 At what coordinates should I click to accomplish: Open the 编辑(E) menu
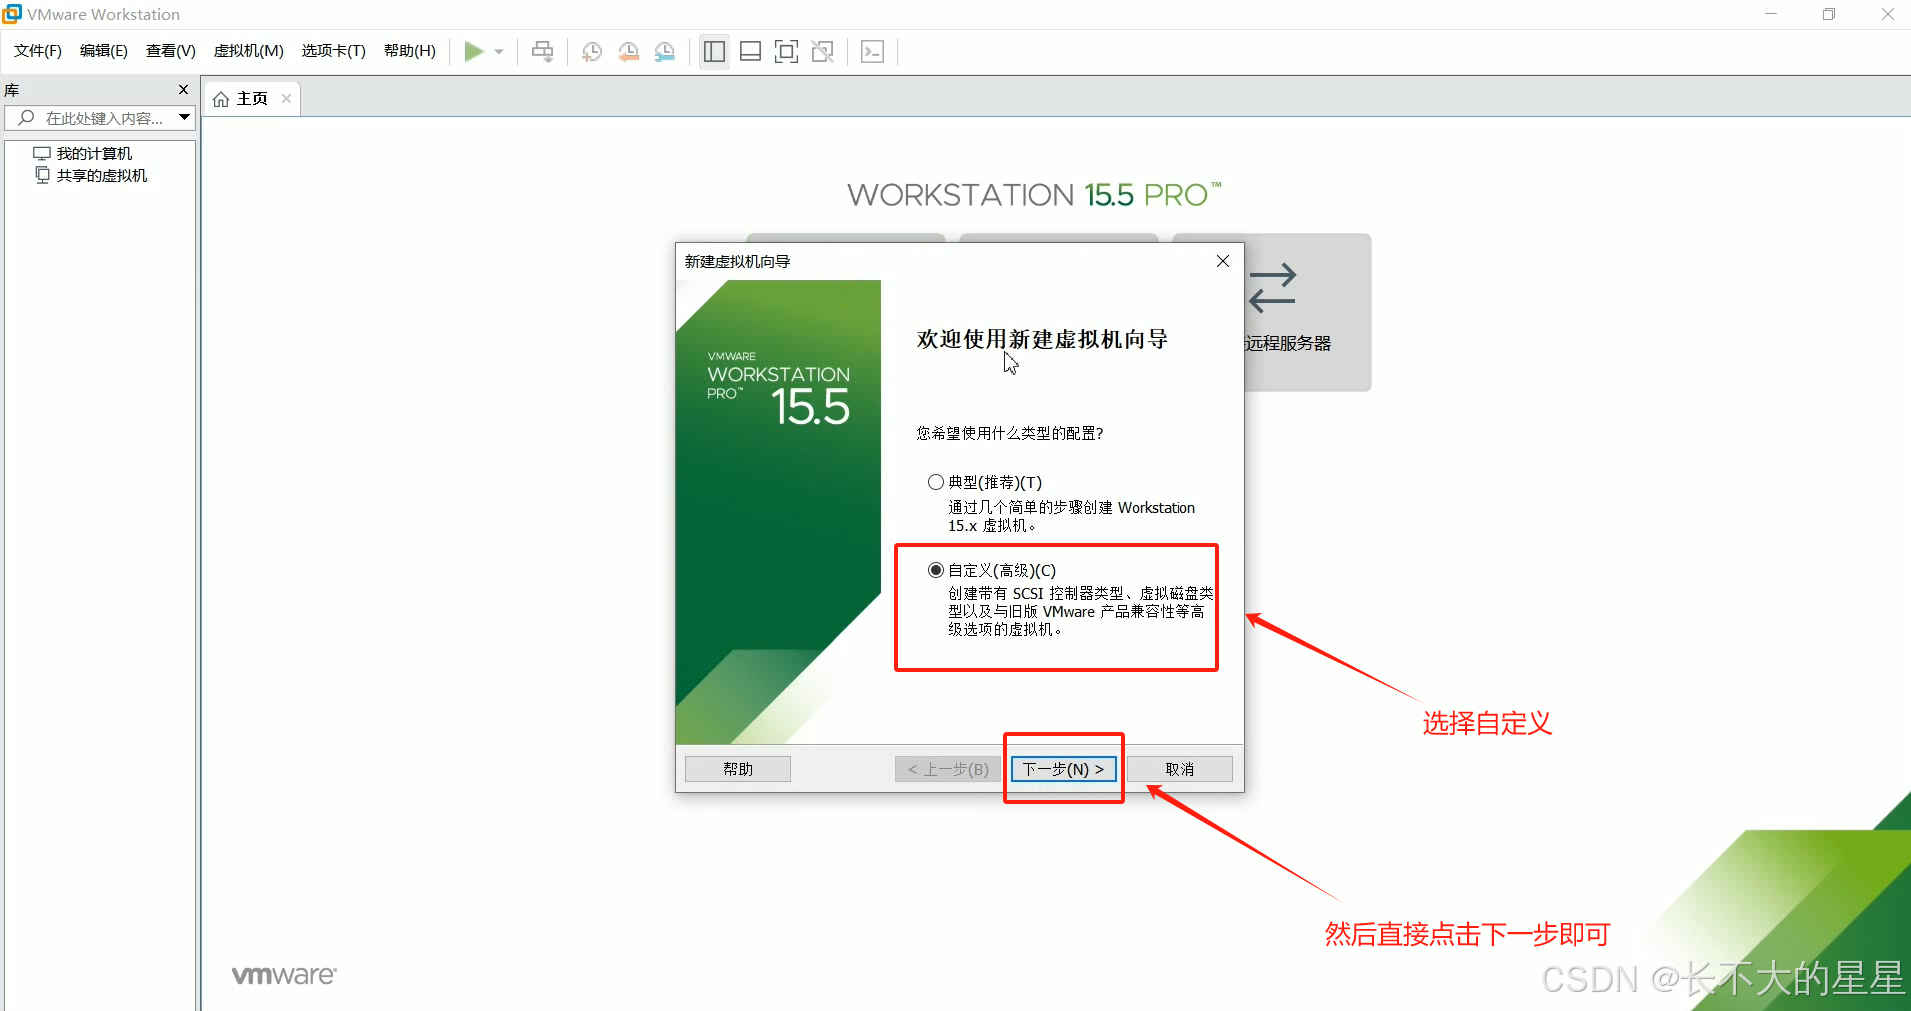coord(104,51)
